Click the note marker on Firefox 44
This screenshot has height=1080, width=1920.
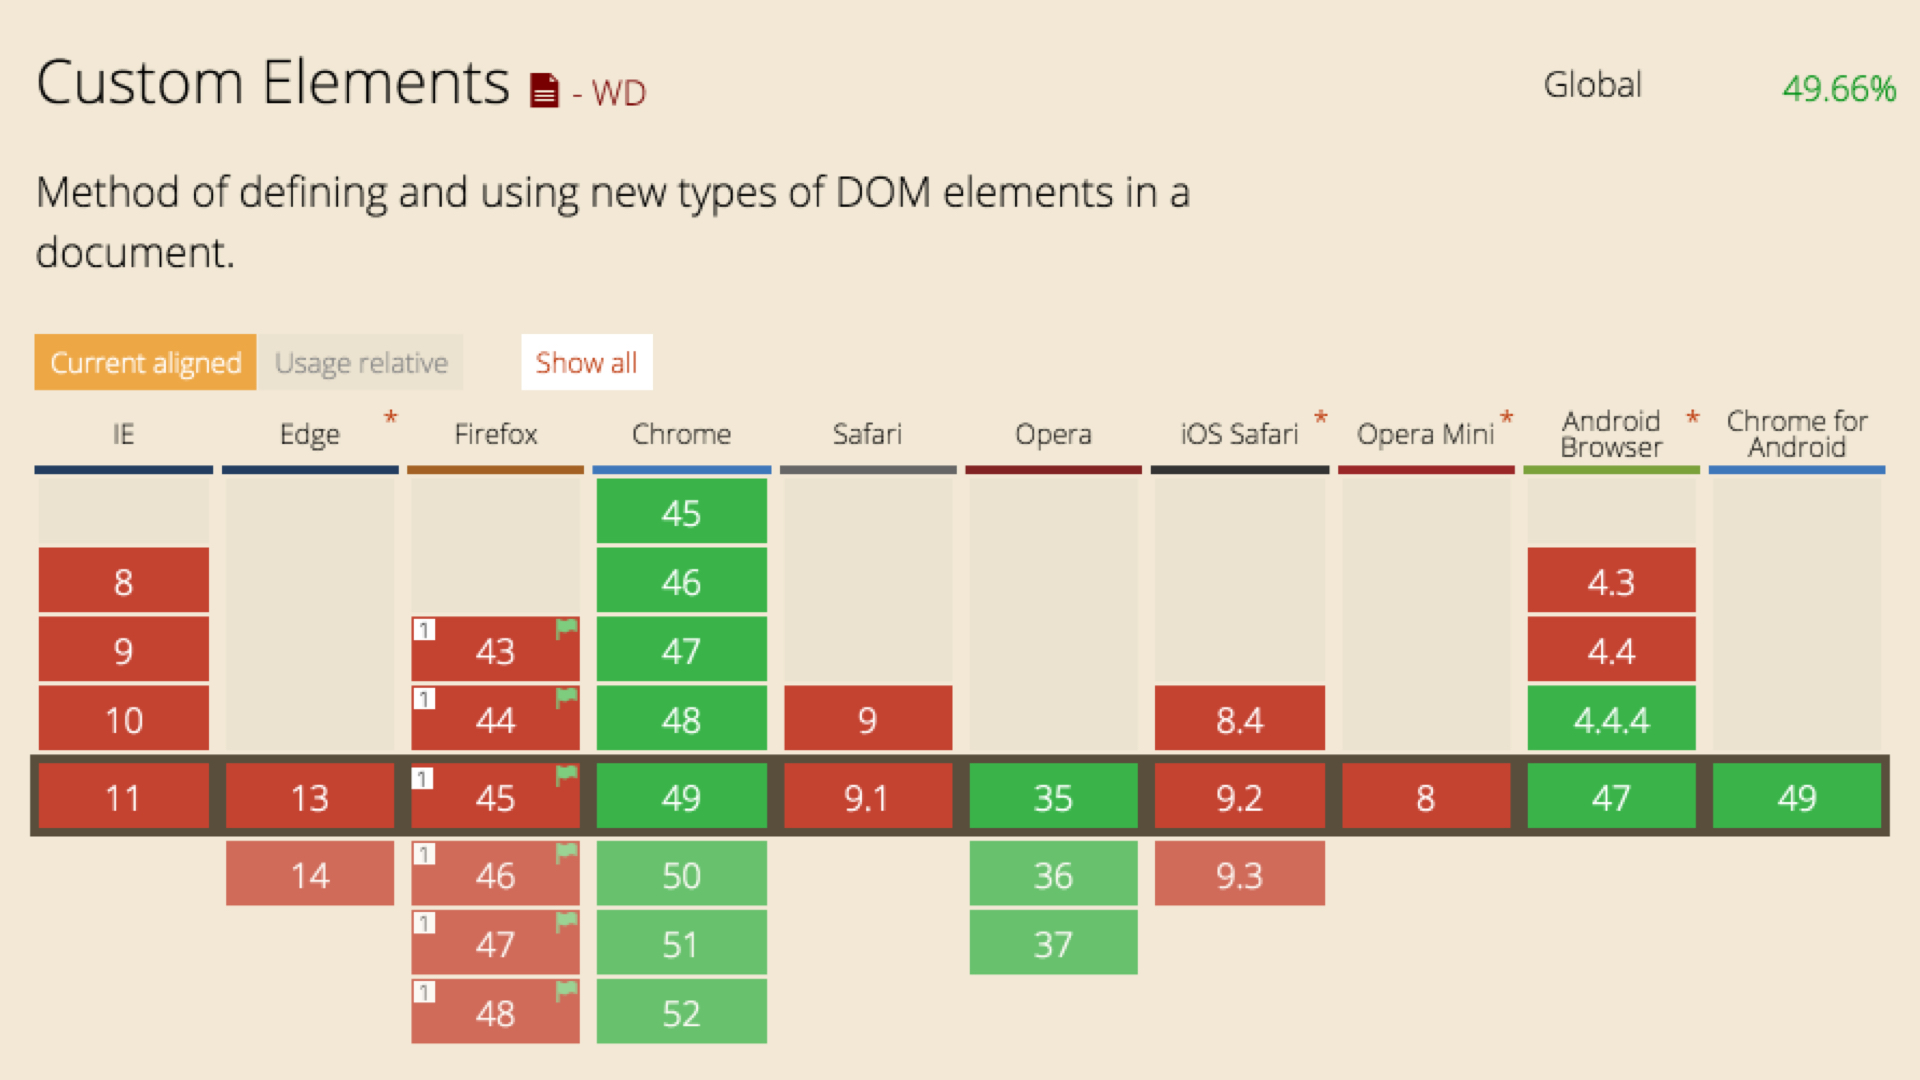pyautogui.click(x=425, y=699)
